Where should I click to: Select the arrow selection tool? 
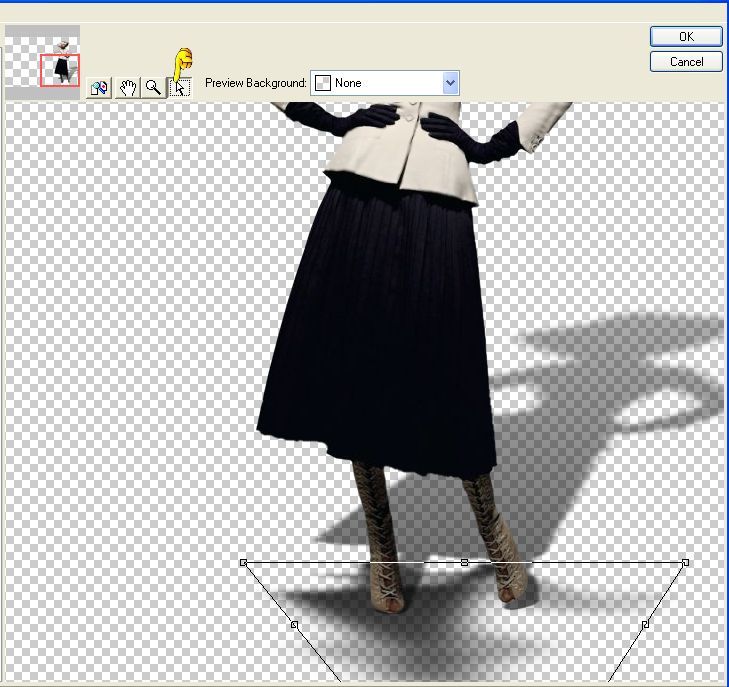pos(179,87)
